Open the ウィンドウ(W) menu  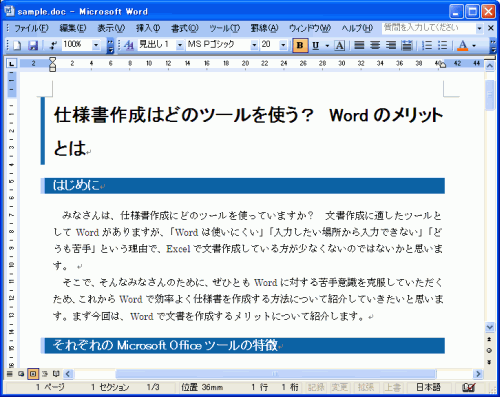[310, 28]
